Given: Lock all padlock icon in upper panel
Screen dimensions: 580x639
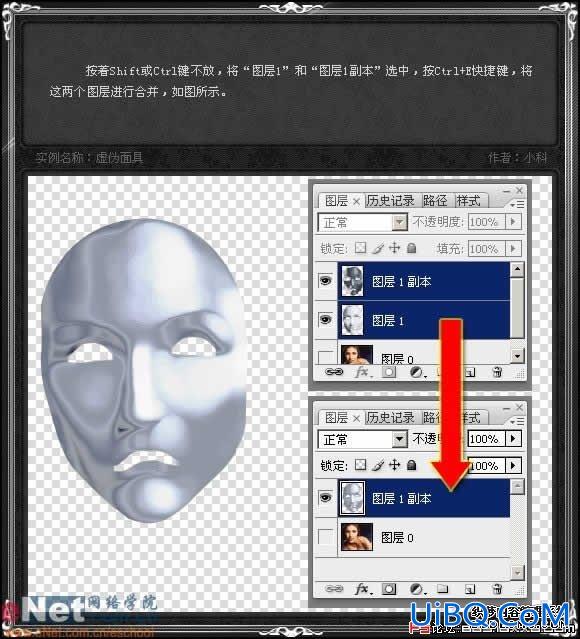Looking at the screenshot, I should (x=412, y=248).
